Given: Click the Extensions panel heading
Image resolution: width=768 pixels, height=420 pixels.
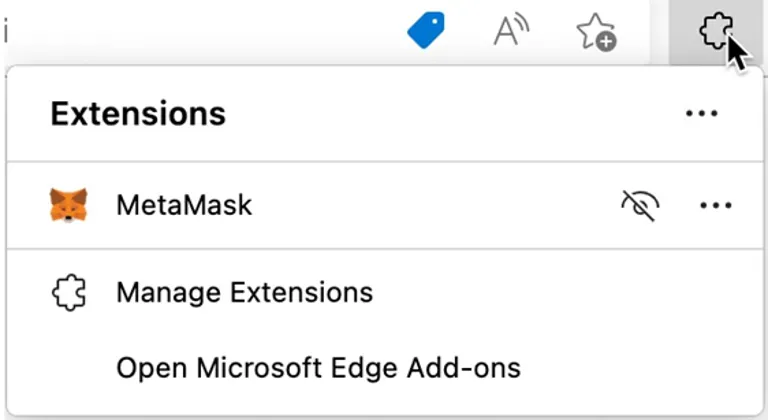Looking at the screenshot, I should point(138,114).
